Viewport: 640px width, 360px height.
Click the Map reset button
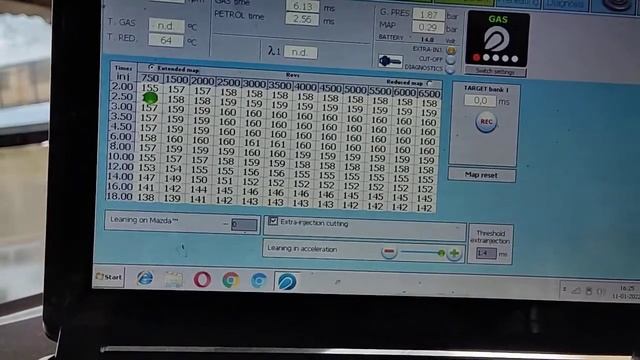pos(482,175)
